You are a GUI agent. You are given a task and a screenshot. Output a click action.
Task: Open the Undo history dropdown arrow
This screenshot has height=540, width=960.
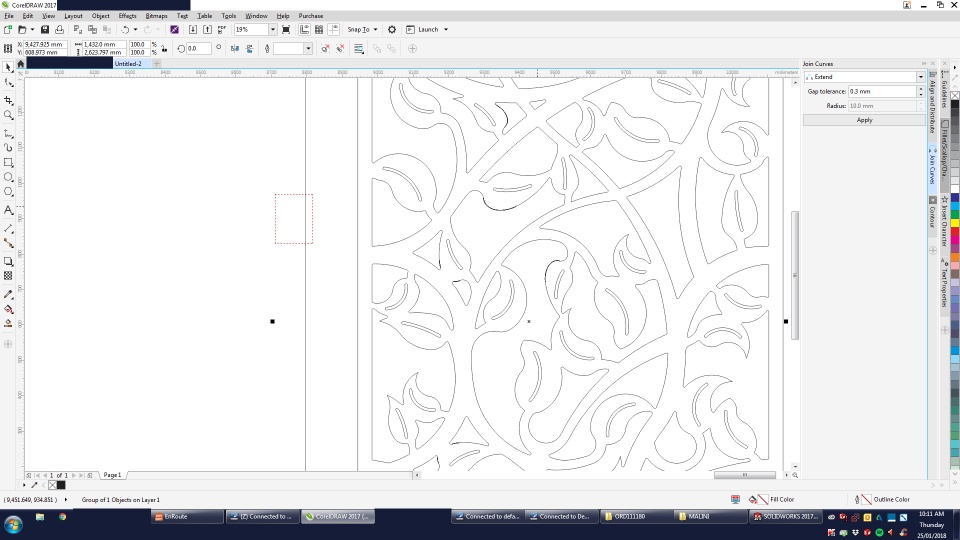tap(135, 29)
